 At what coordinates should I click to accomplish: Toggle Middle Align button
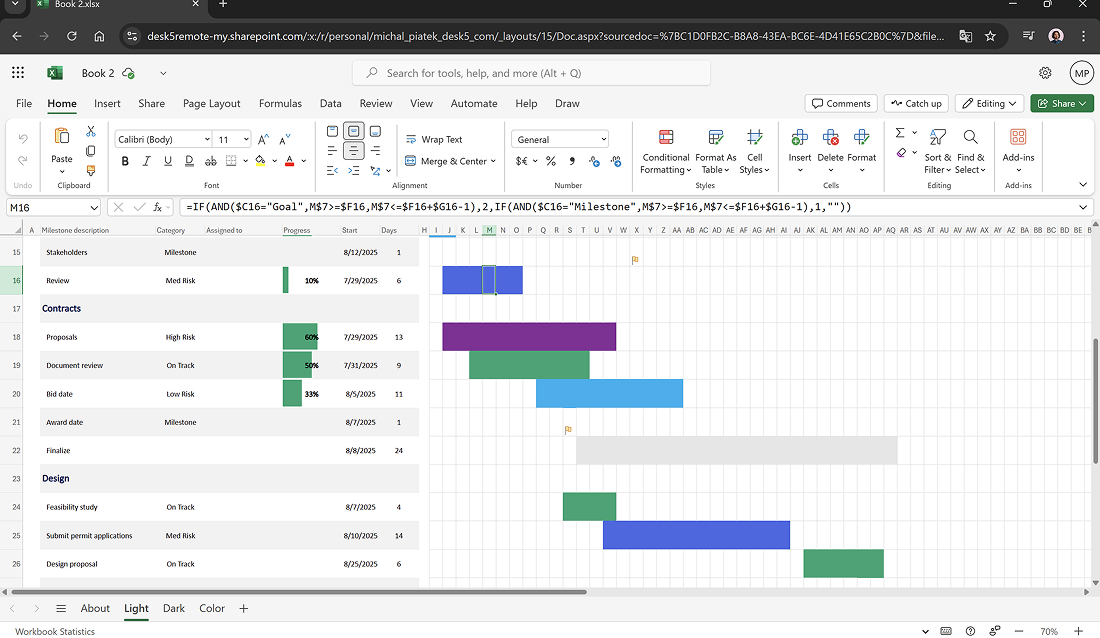click(x=354, y=131)
